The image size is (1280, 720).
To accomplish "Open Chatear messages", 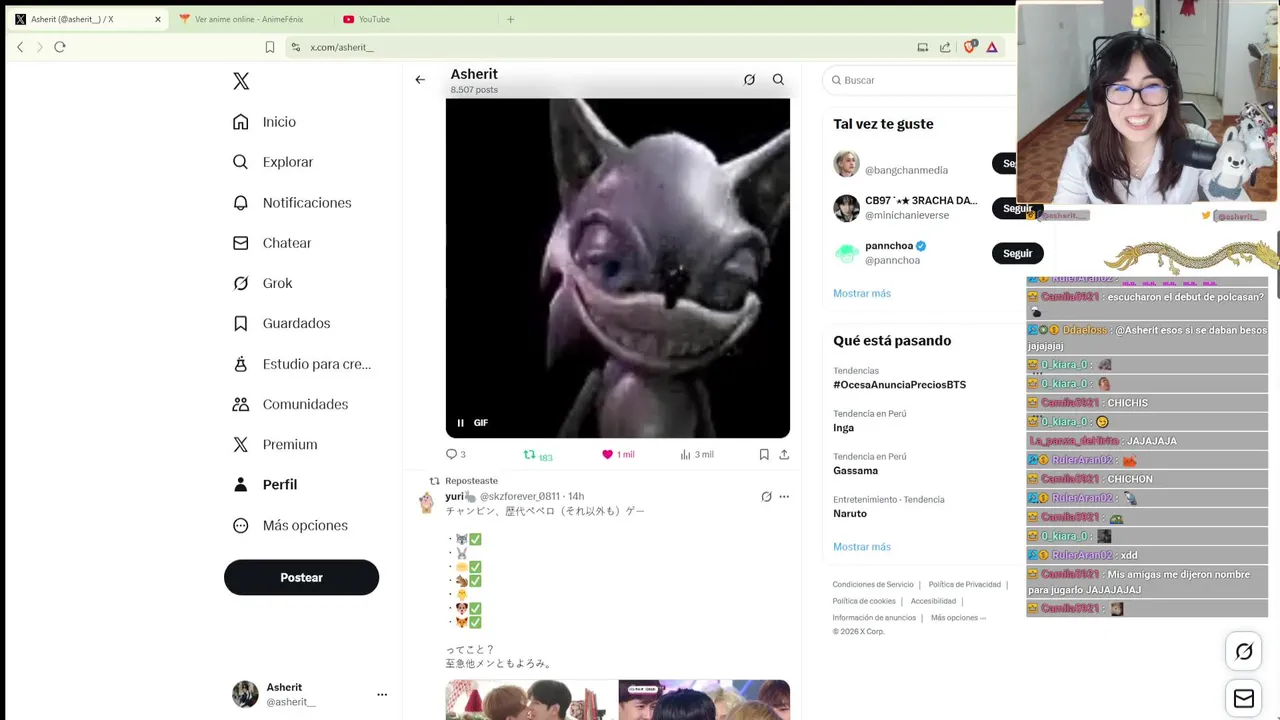I will point(272,243).
